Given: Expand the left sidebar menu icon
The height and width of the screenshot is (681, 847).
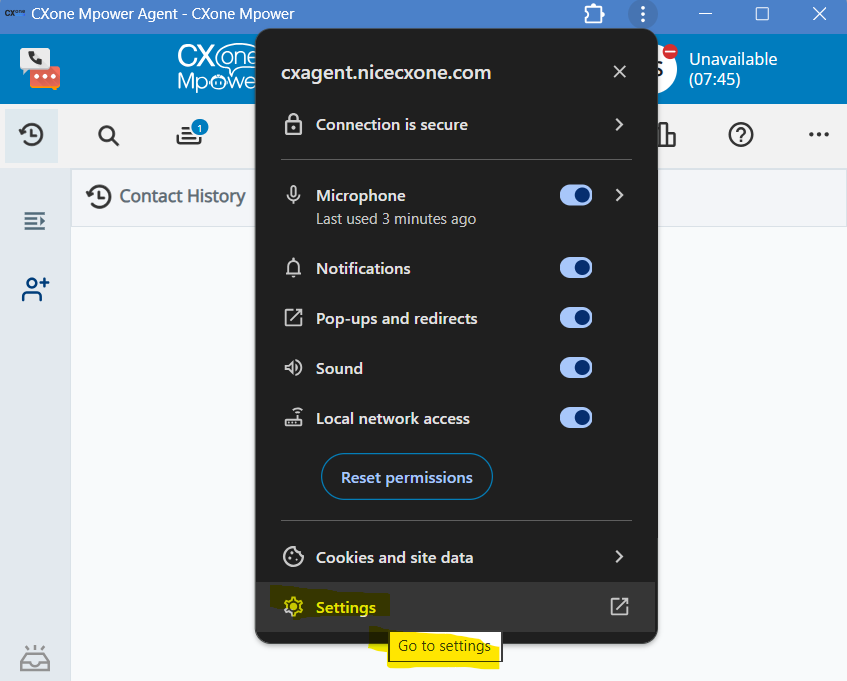Looking at the screenshot, I should [35, 220].
